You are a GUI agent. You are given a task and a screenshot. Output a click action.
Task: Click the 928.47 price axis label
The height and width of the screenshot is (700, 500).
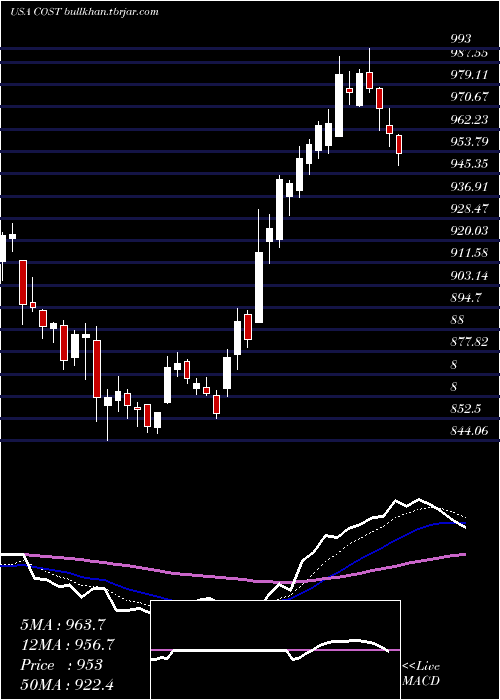click(469, 209)
